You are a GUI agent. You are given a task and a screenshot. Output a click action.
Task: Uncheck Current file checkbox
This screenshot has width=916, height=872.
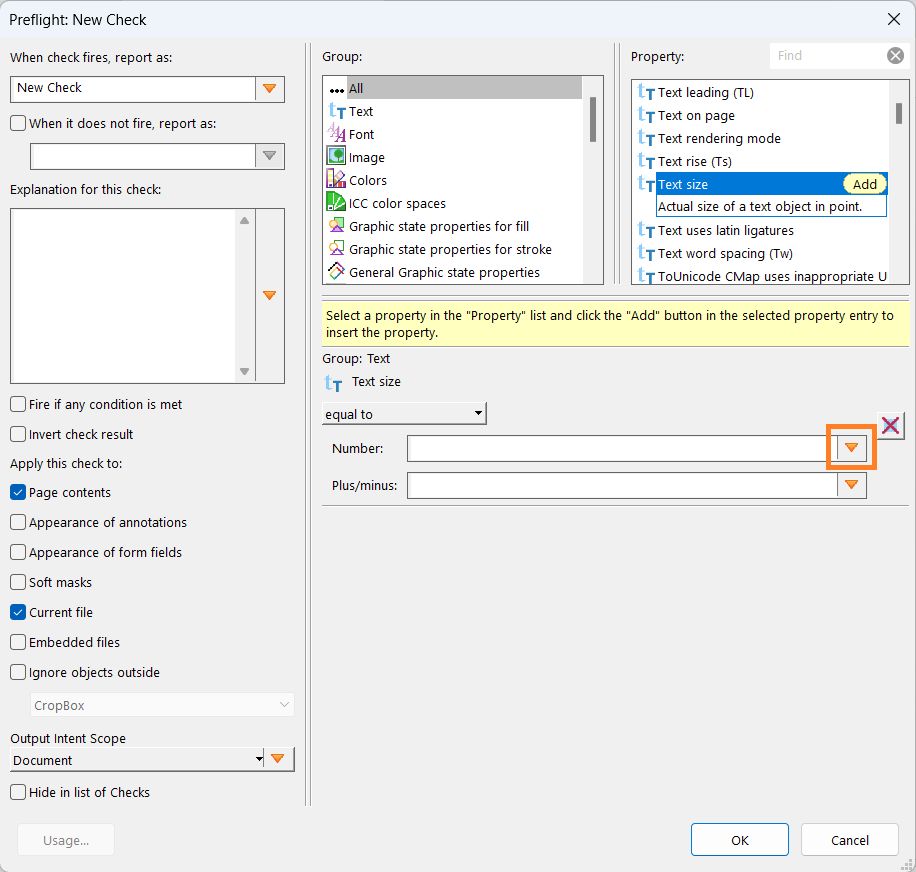coord(18,612)
